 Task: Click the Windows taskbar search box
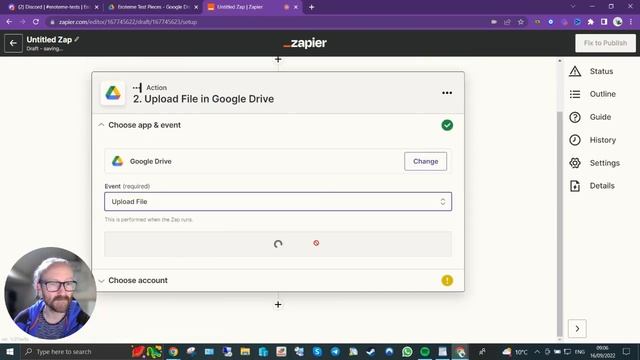click(75, 351)
